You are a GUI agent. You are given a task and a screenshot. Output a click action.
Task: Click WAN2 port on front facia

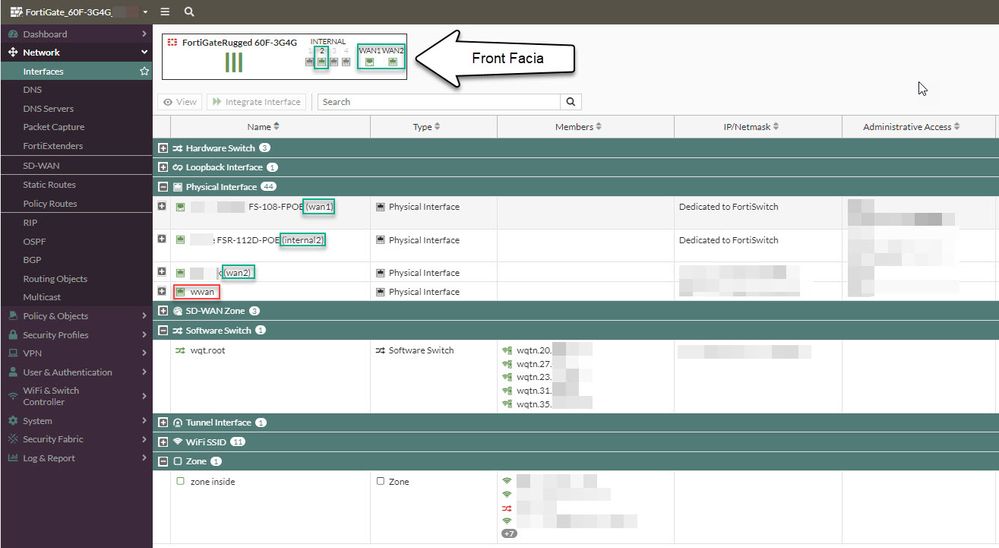click(392, 62)
